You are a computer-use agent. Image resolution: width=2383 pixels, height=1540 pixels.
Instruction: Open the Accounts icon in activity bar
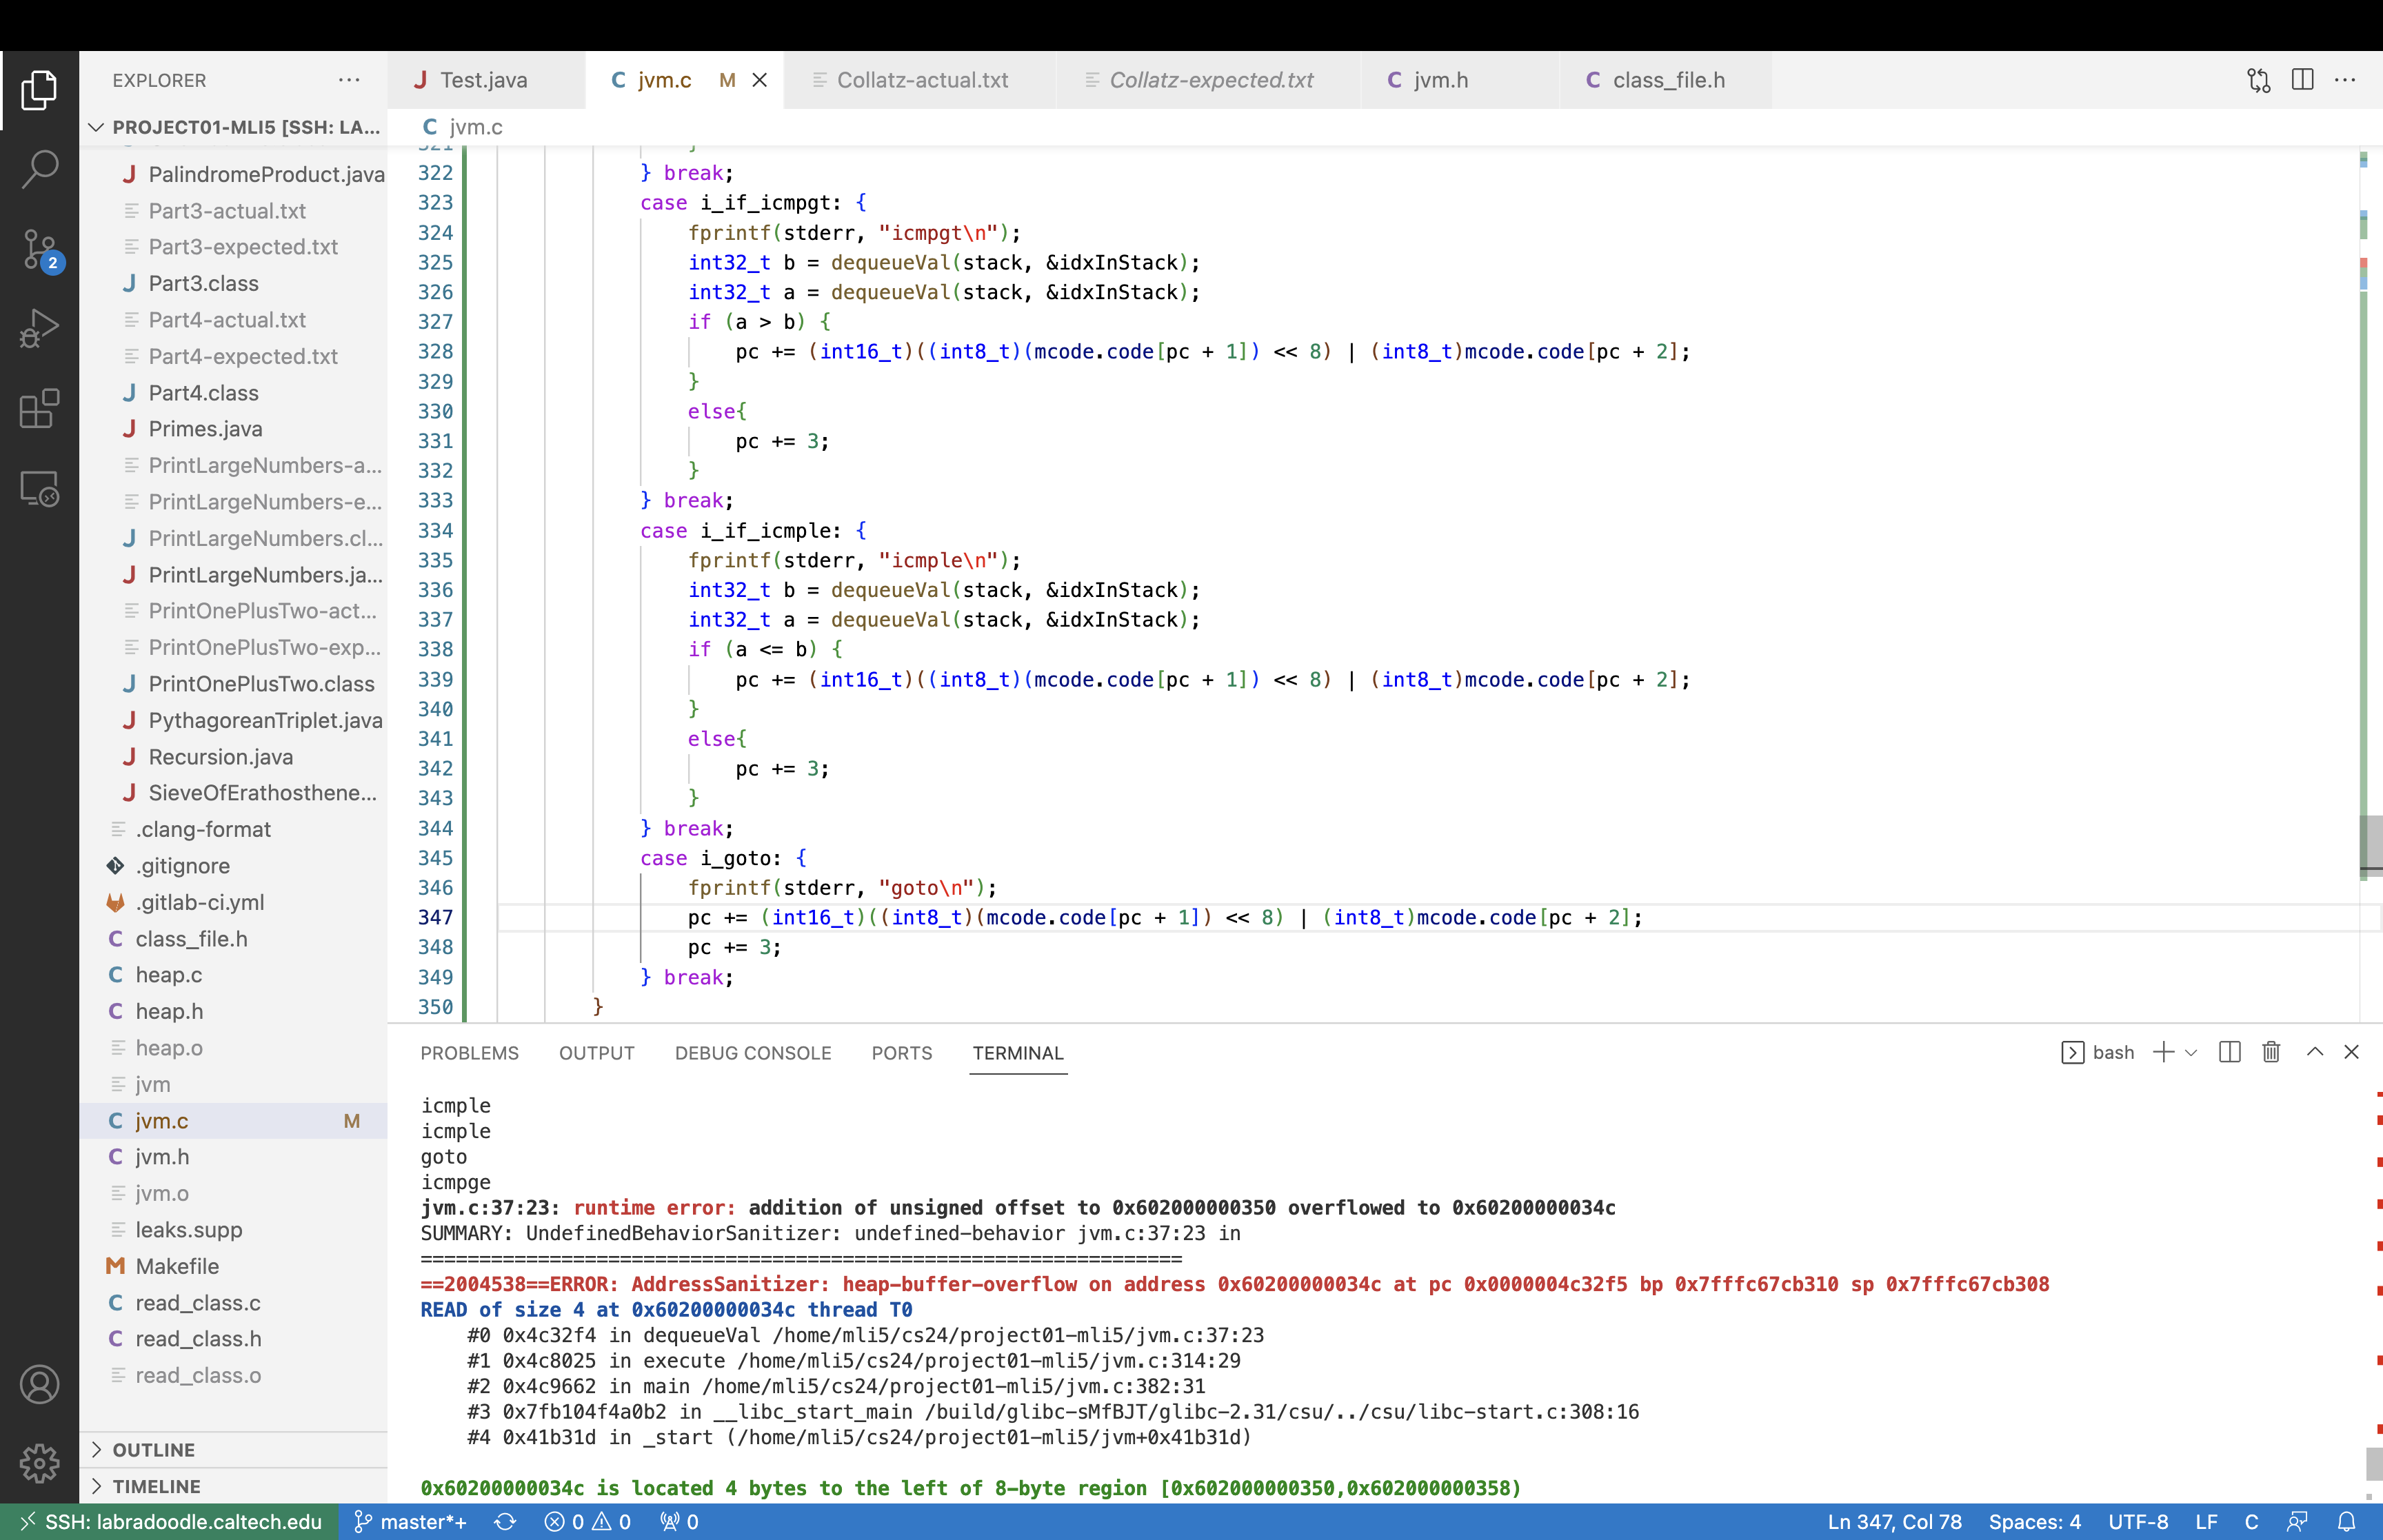(39, 1384)
